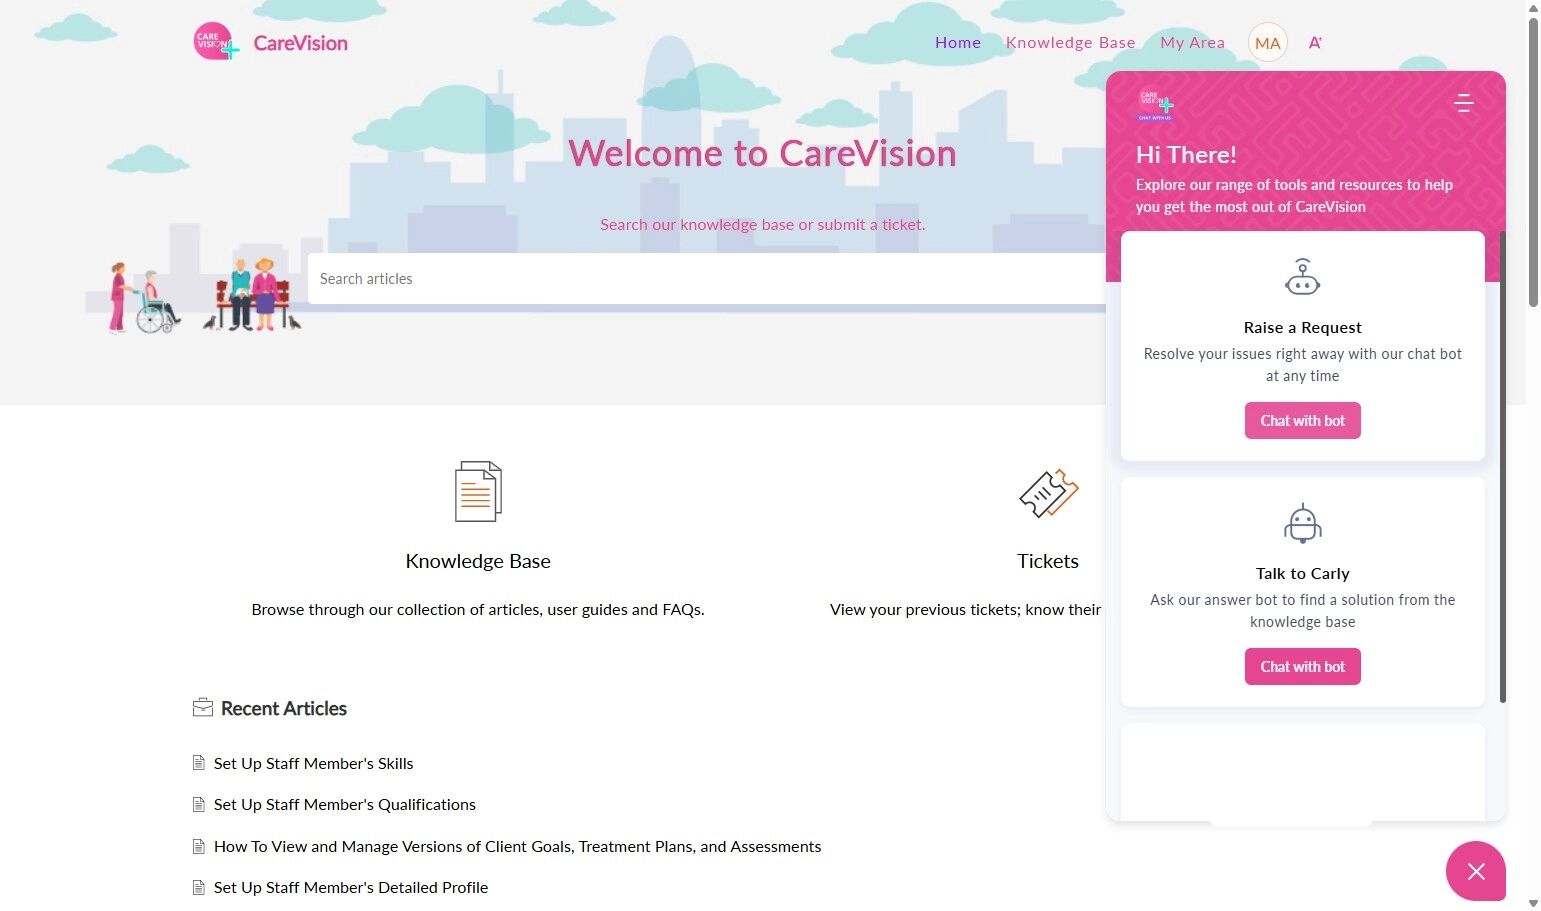This screenshot has height=911, width=1541.
Task: Click the chat widget's inner scrollbar
Action: point(1502,466)
